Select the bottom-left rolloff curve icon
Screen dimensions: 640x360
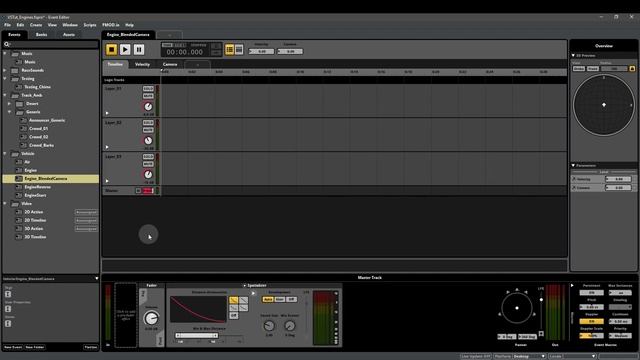click(x=233, y=308)
